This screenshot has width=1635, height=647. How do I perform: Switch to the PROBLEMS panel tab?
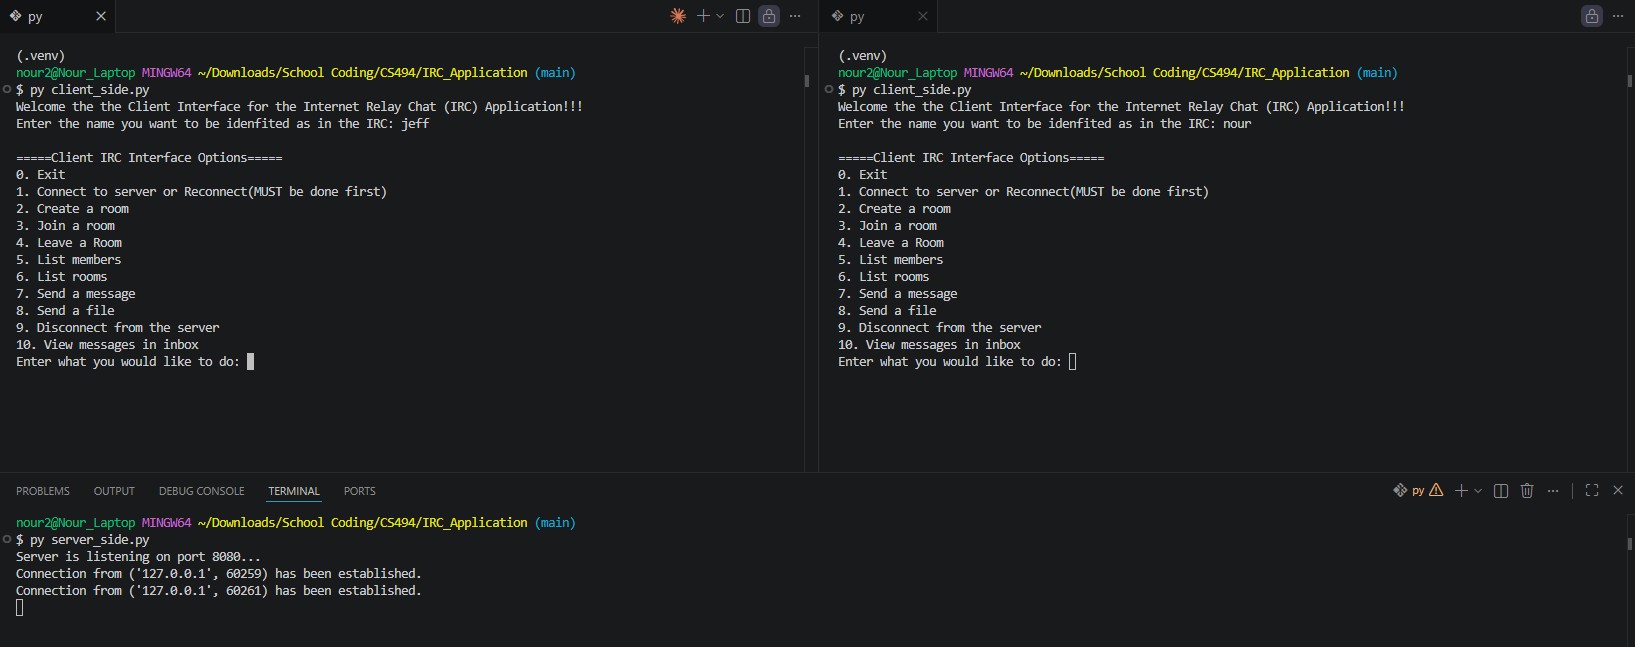coord(43,491)
